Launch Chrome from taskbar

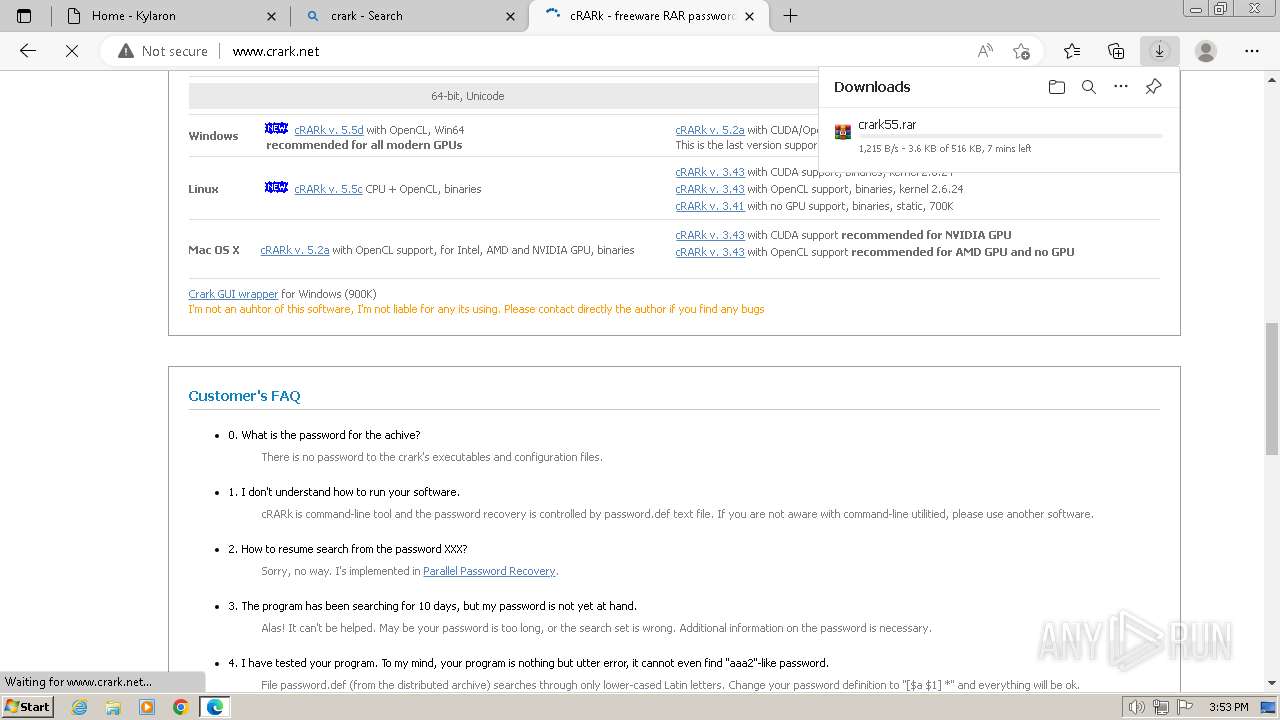(180, 707)
